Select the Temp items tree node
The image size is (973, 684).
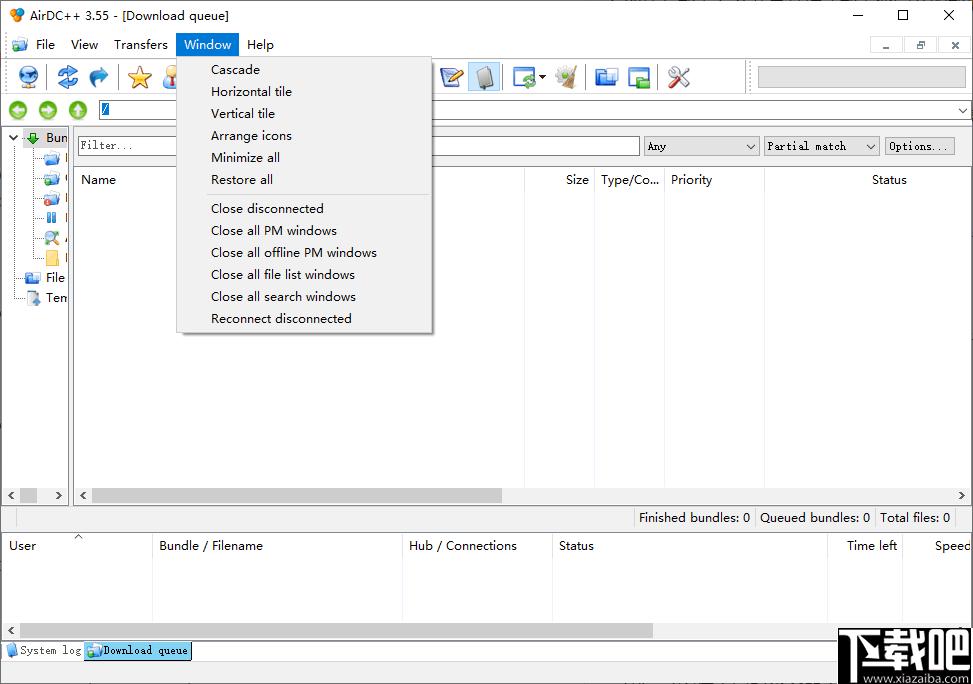click(x=47, y=298)
